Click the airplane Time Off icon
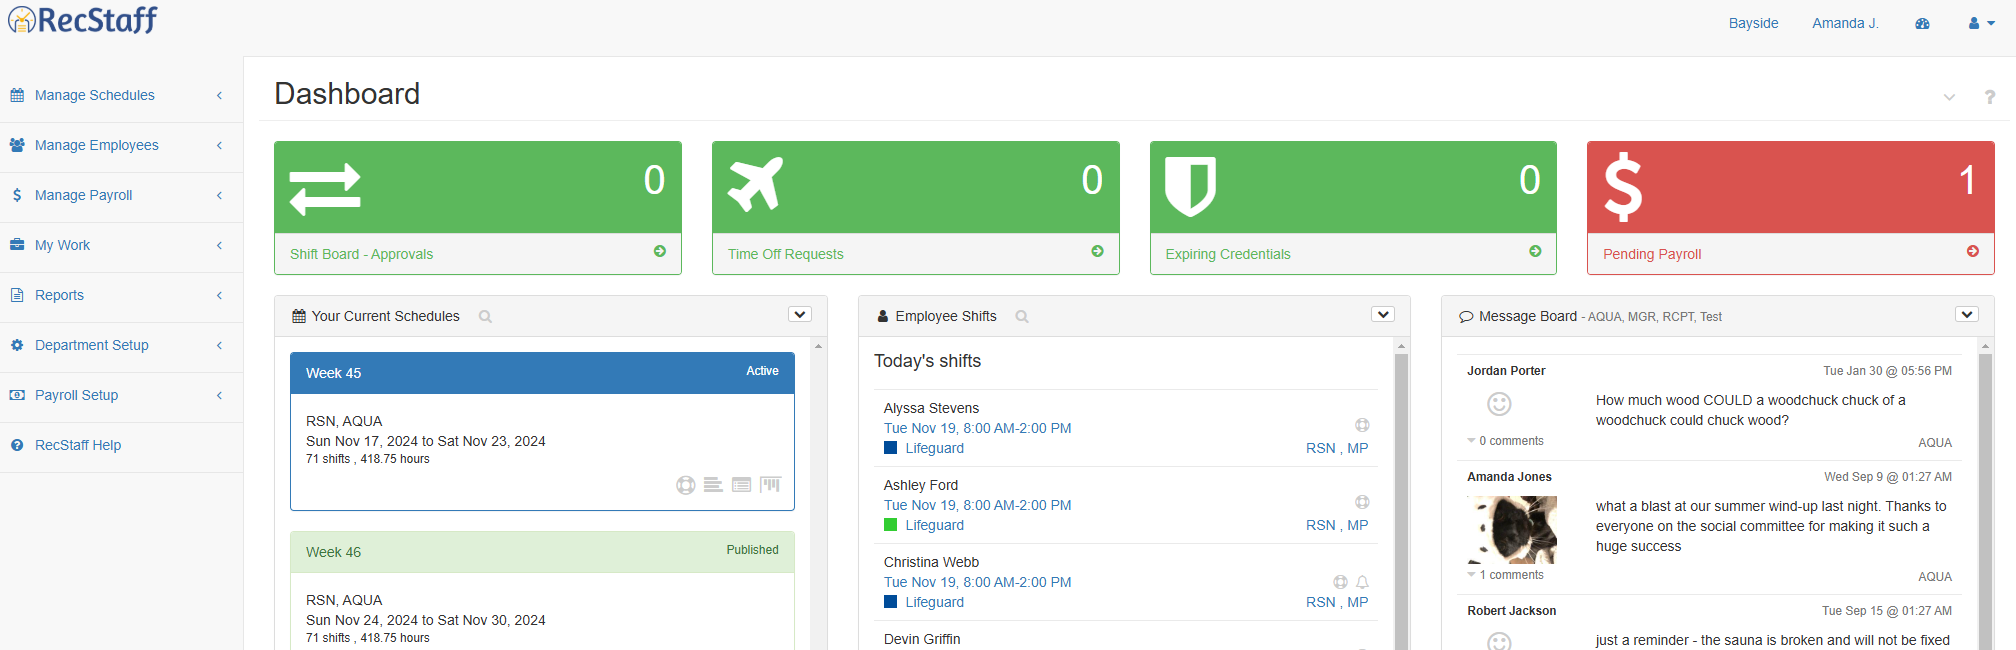 tap(755, 184)
